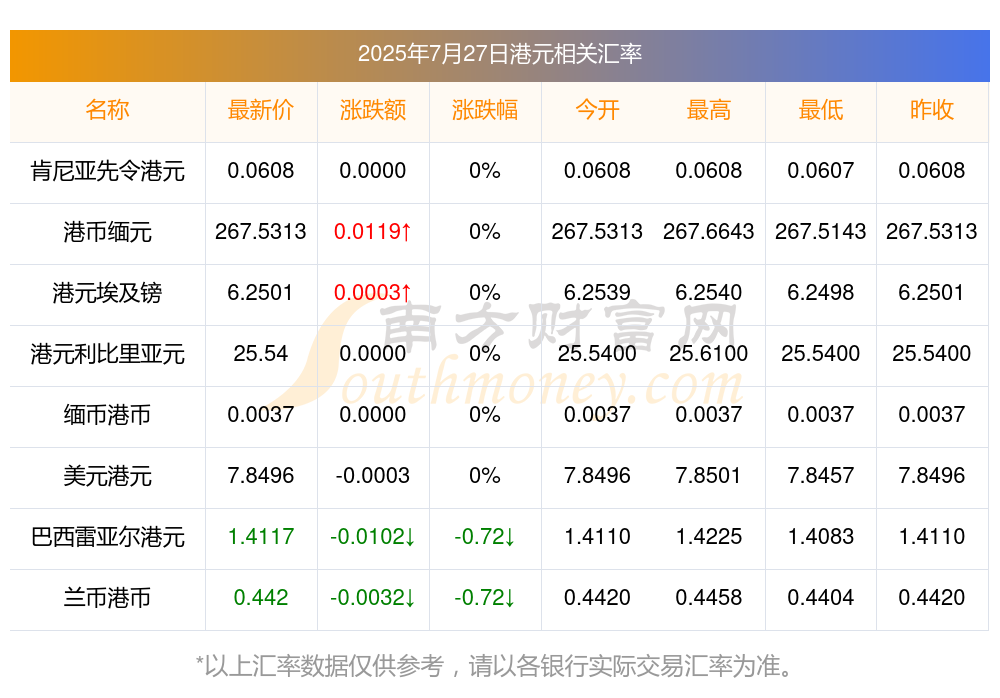The height and width of the screenshot is (698, 1000).
Task: Select the 美元港元 row name
Action: [x=107, y=476]
